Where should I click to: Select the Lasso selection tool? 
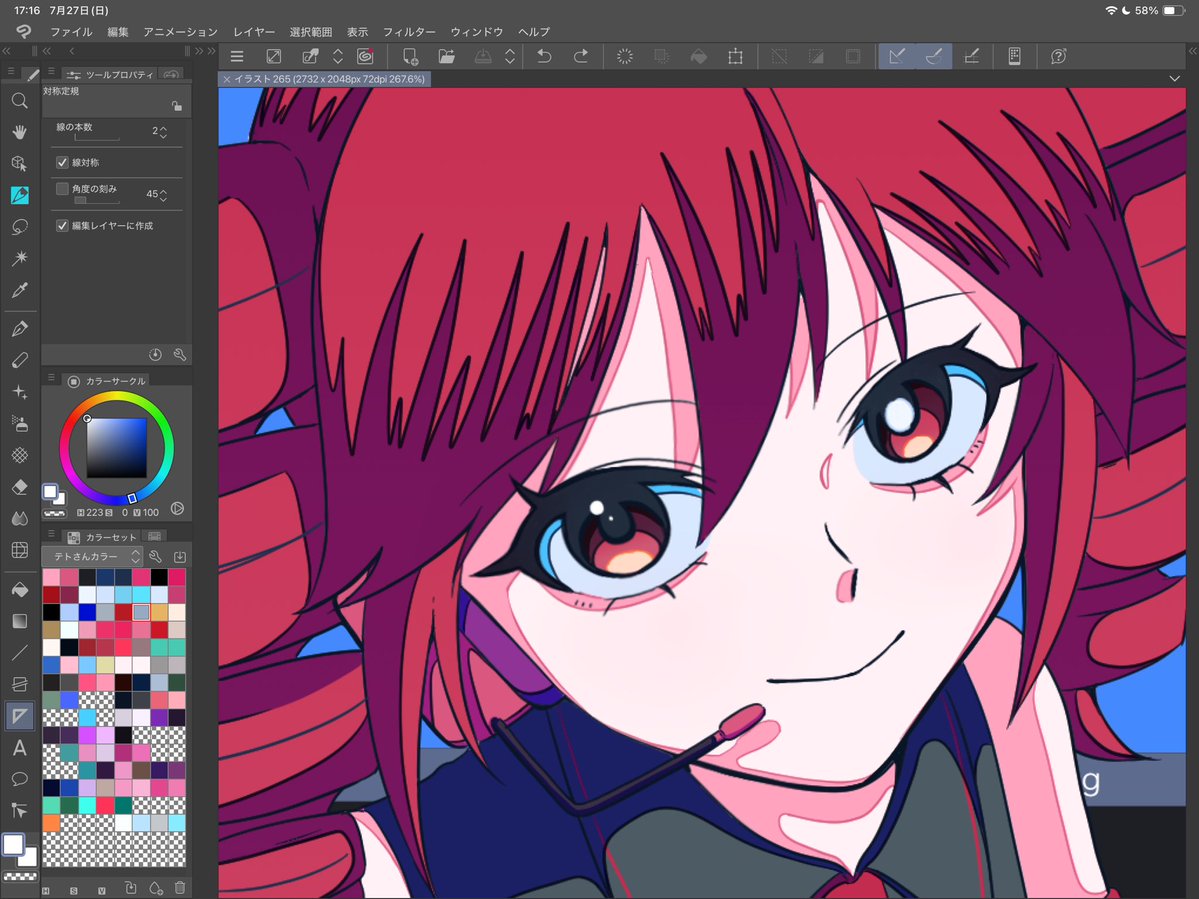(20, 227)
